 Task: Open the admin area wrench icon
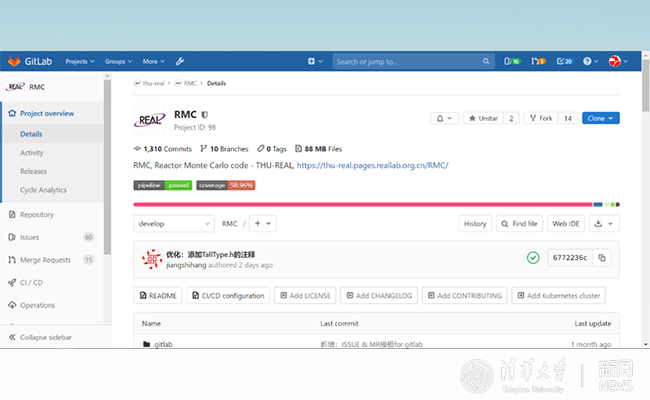[x=180, y=61]
